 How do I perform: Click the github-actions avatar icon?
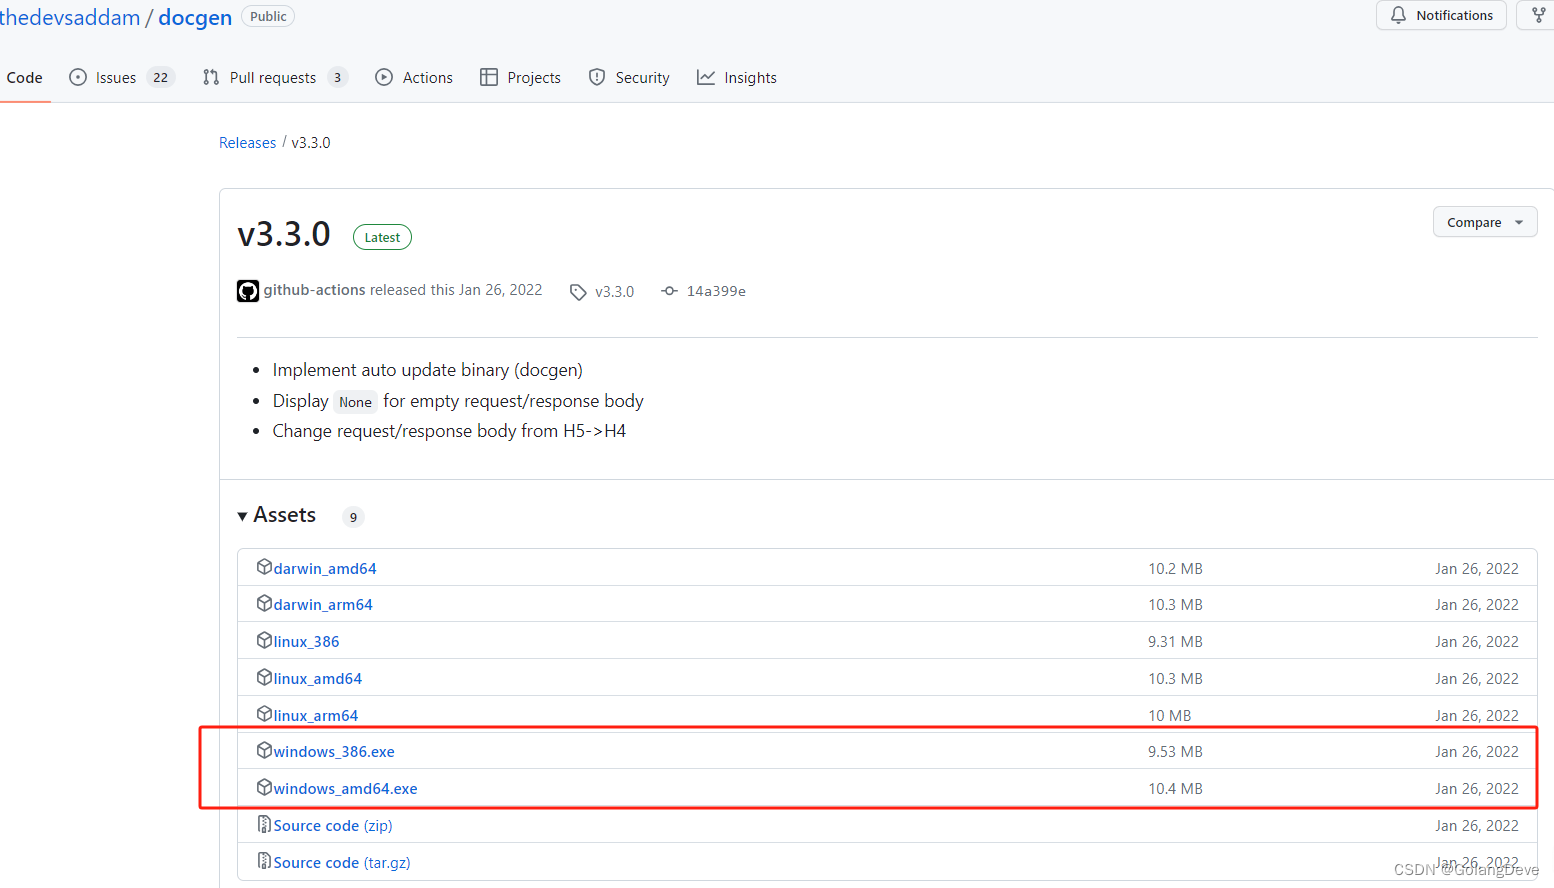[248, 291]
